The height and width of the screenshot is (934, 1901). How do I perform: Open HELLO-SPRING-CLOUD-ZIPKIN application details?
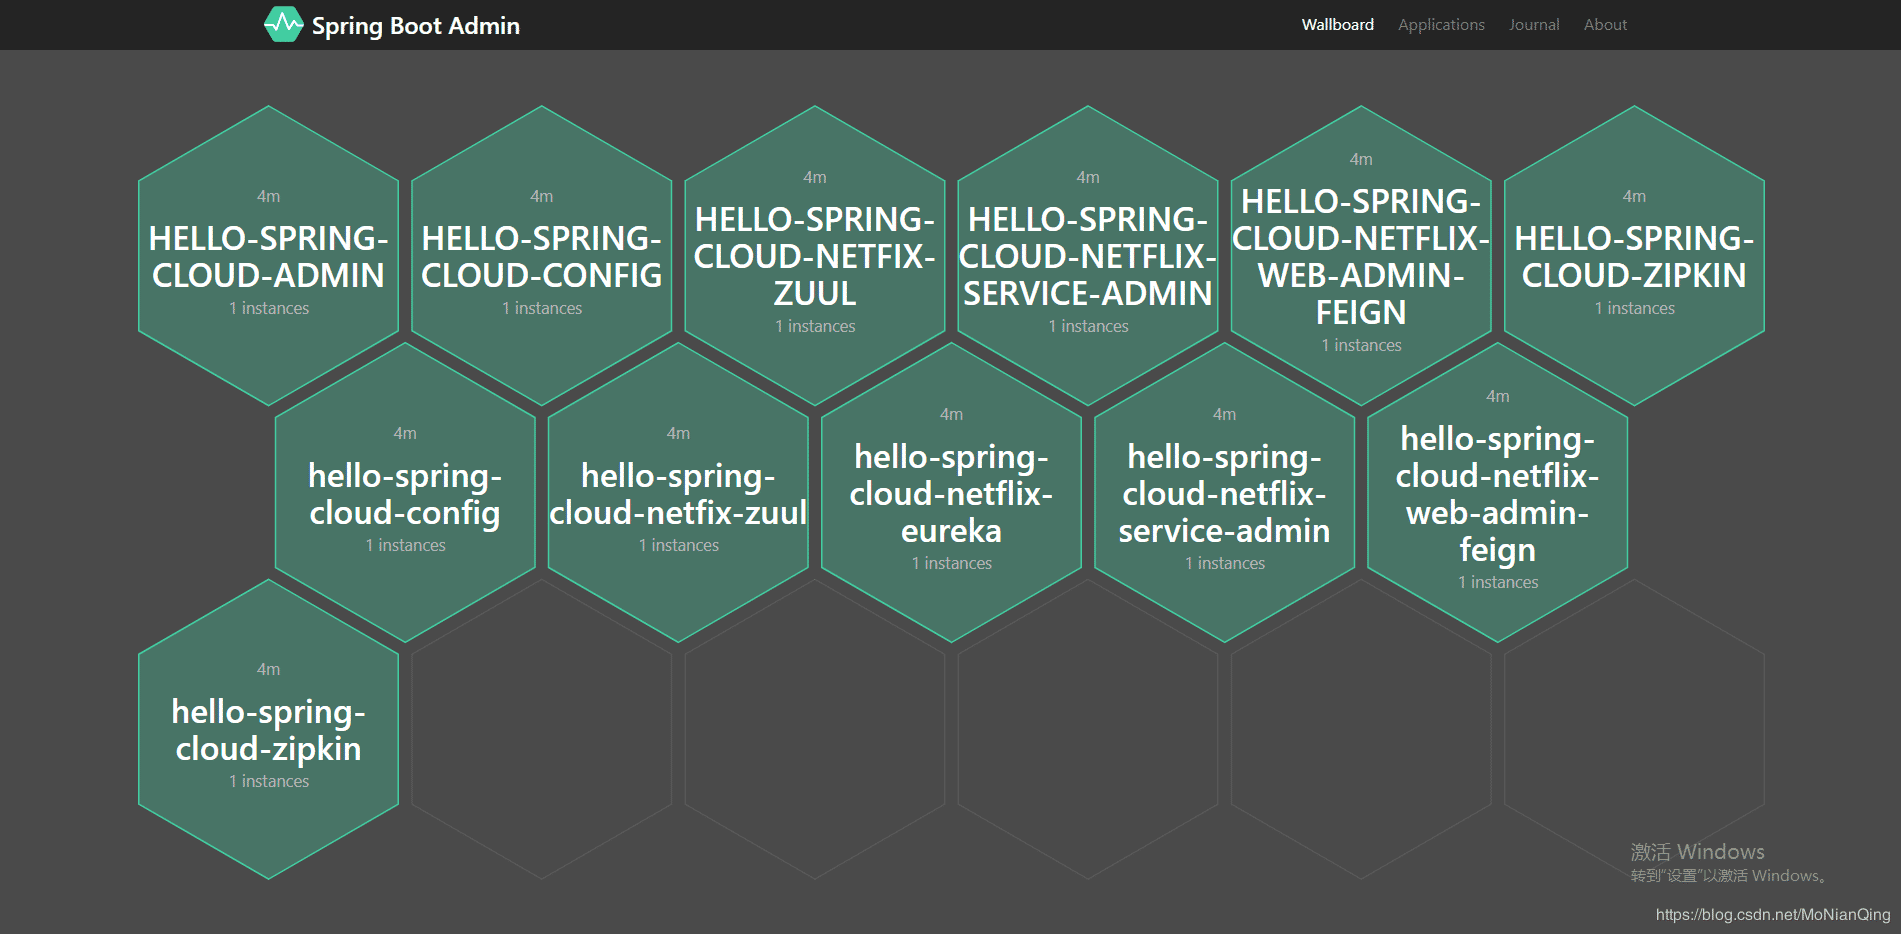1633,250
